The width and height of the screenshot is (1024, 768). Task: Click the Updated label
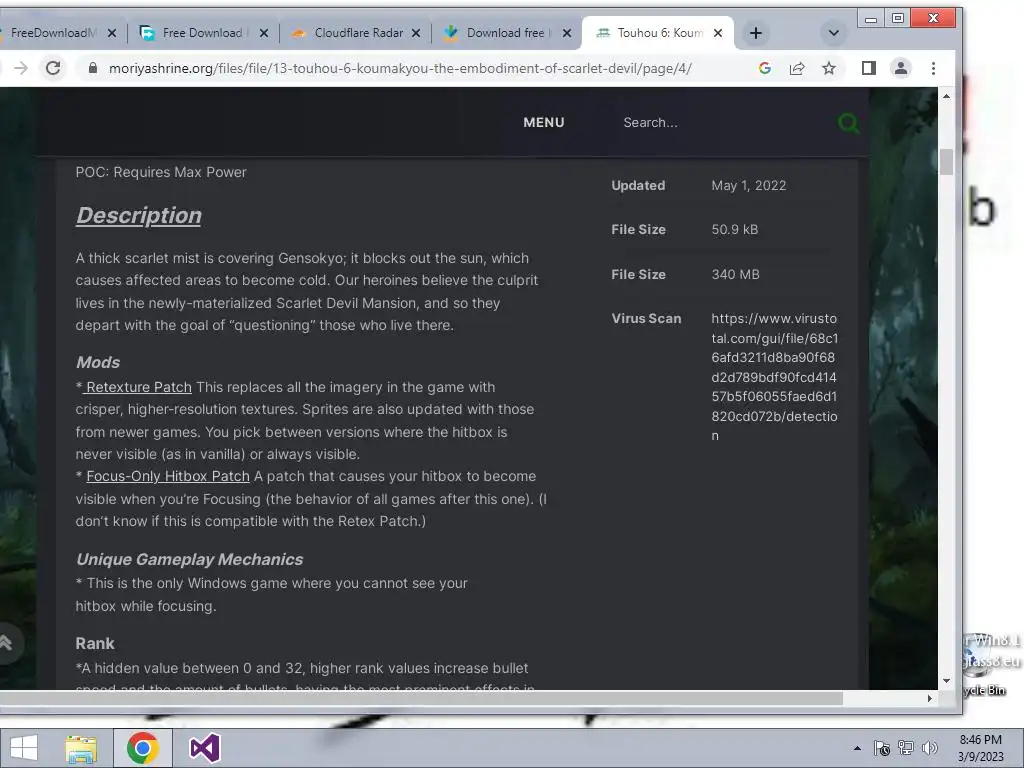tap(638, 185)
